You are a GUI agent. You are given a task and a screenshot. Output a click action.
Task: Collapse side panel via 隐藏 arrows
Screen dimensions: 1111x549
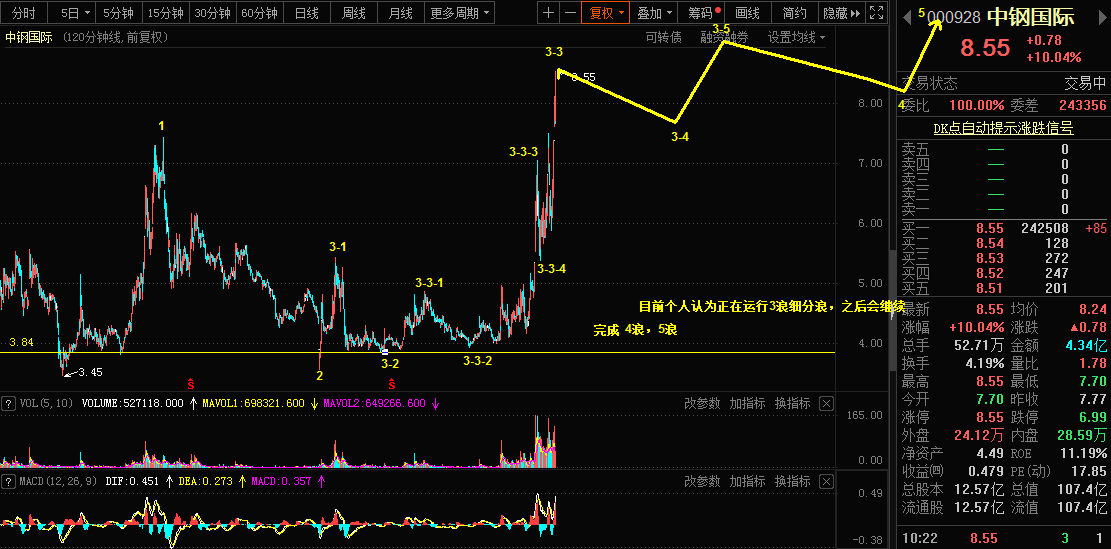pos(841,12)
